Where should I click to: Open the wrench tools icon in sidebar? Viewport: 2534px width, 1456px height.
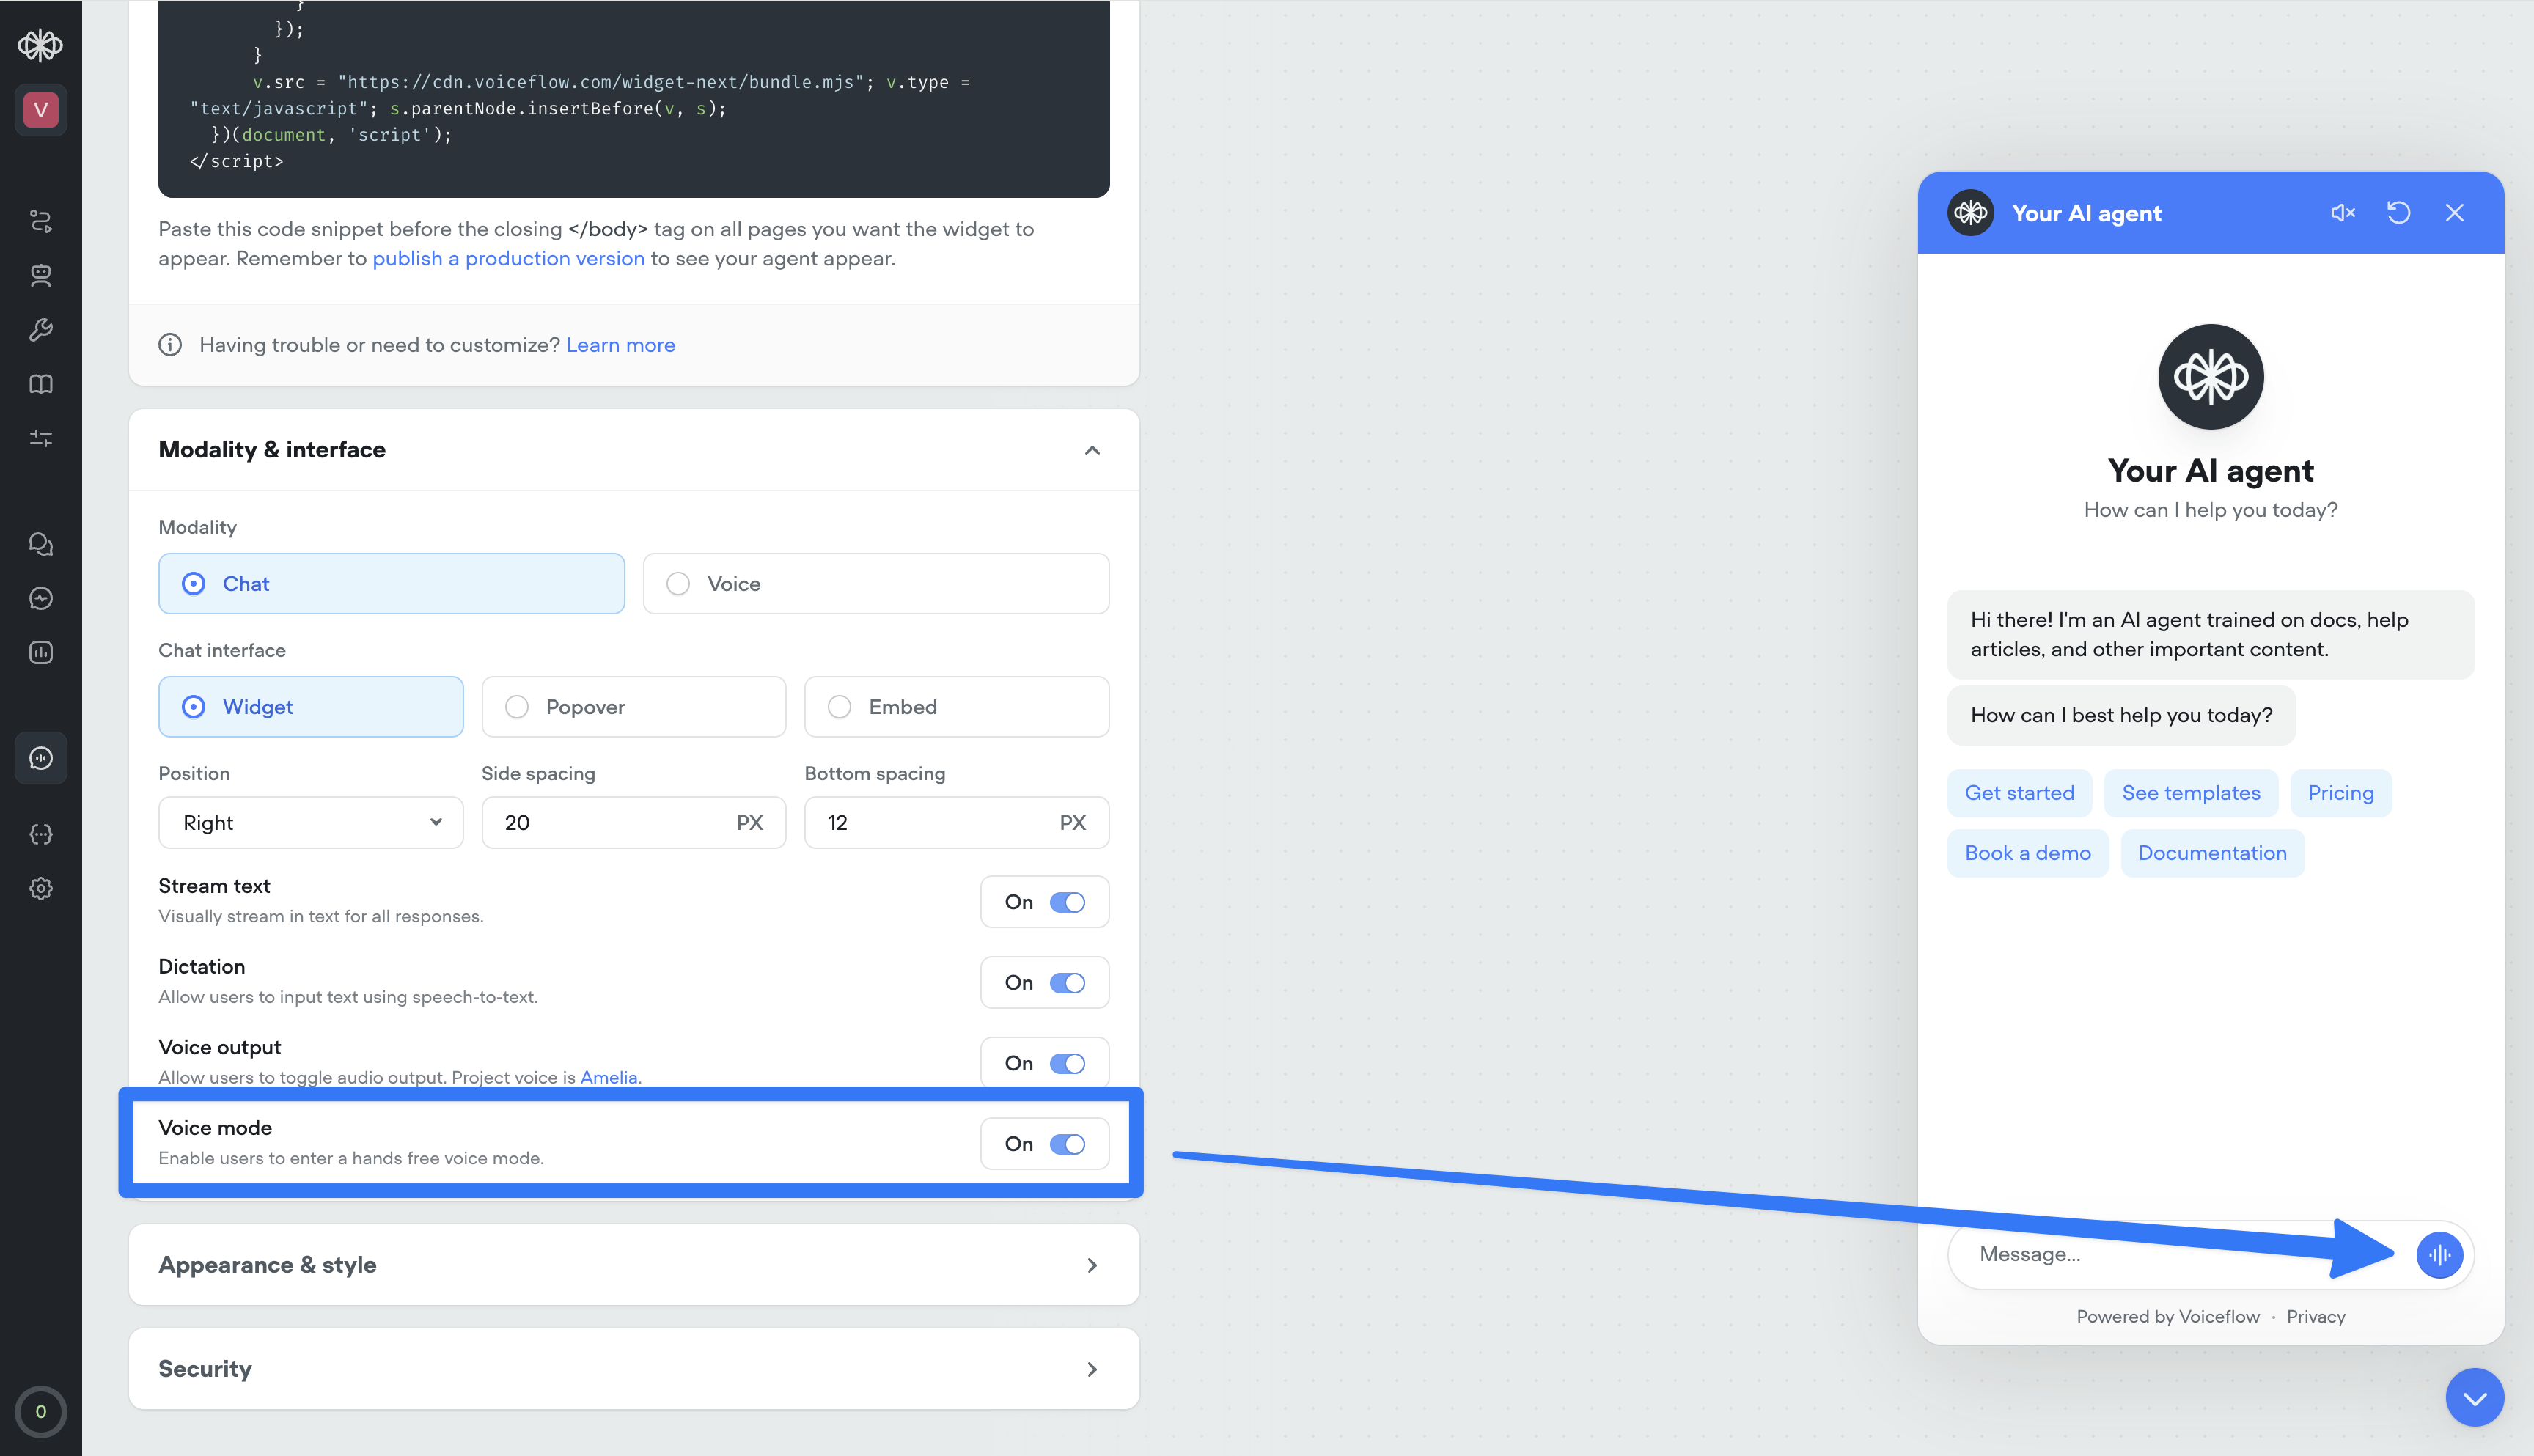41,330
